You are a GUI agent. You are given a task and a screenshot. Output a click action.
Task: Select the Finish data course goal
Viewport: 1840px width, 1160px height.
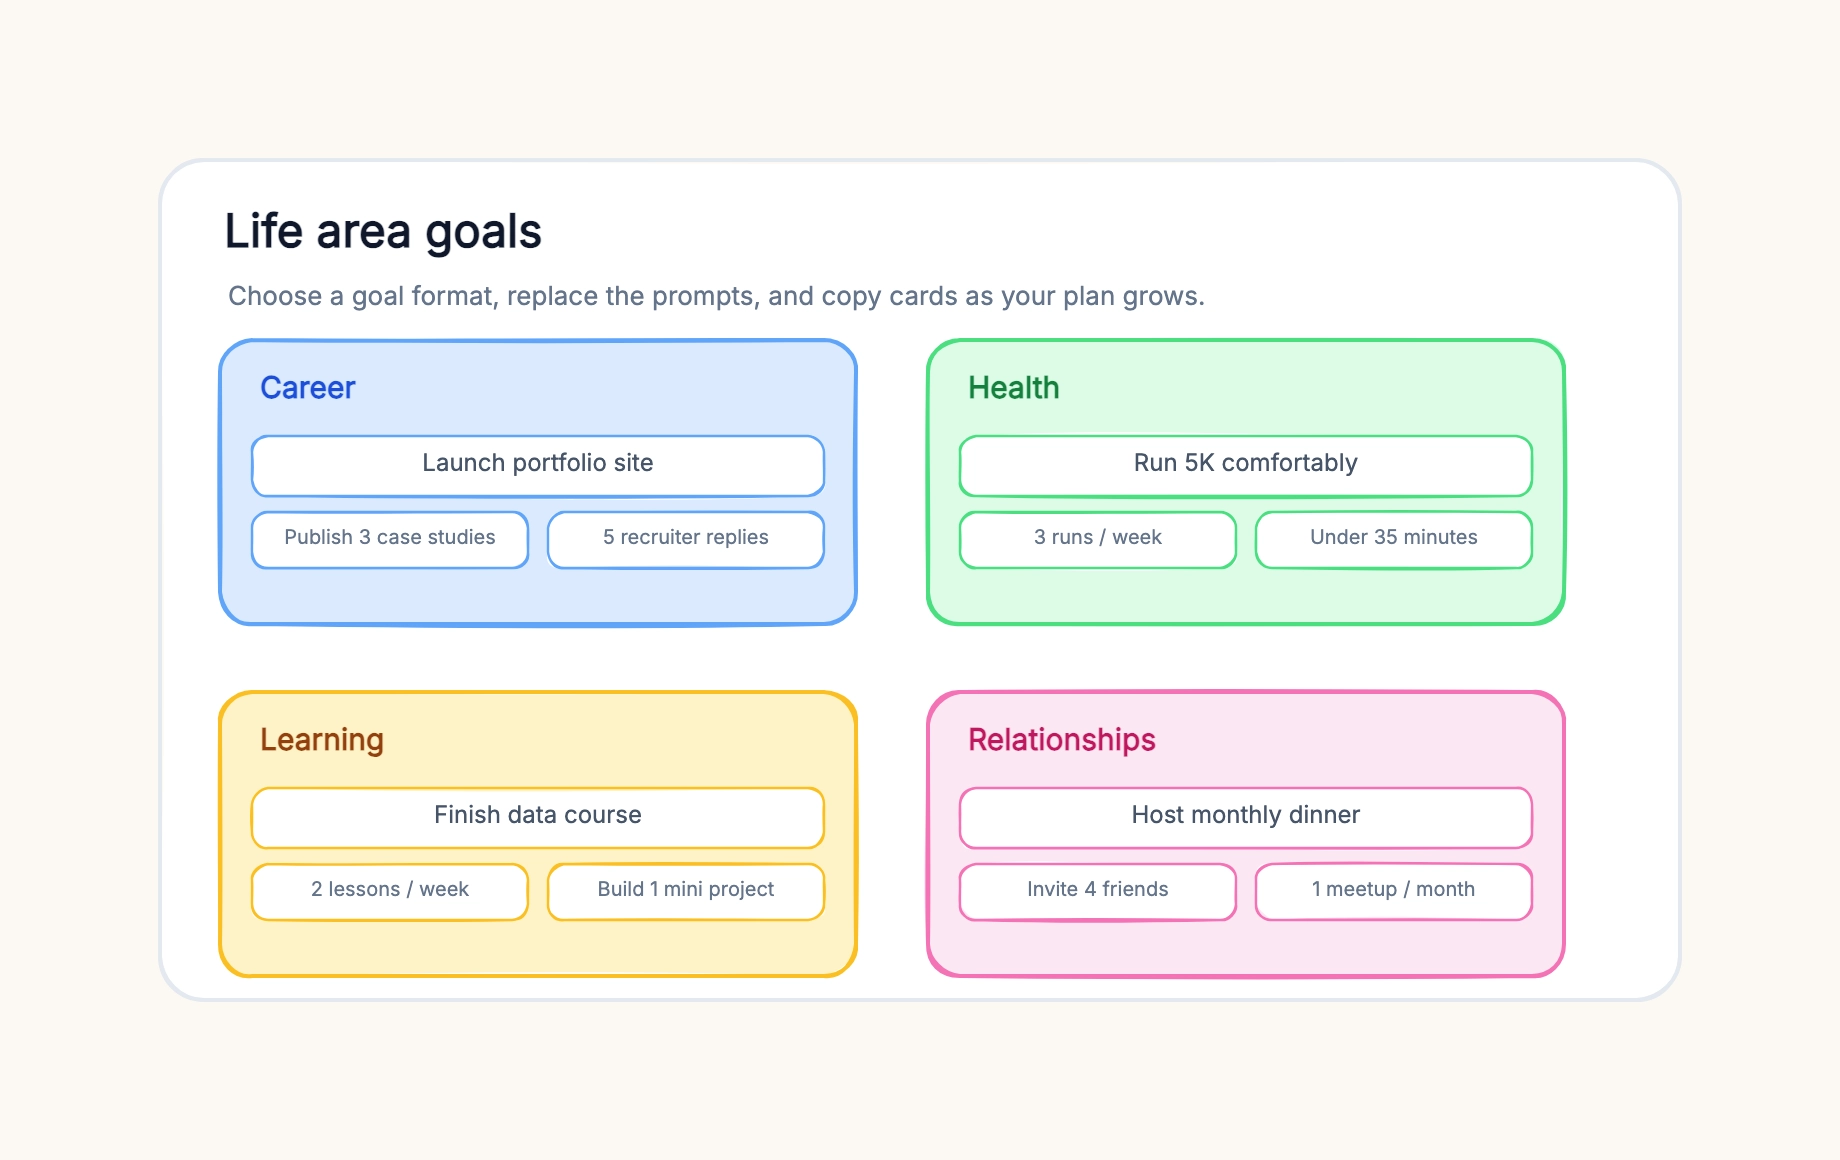pos(538,817)
